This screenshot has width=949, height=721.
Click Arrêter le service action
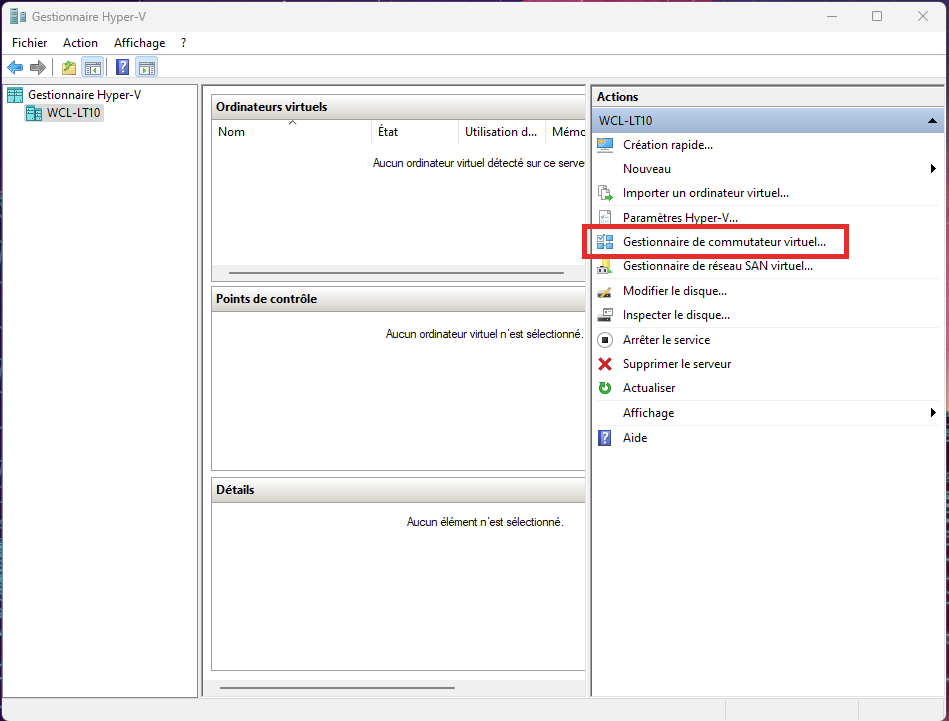(666, 340)
